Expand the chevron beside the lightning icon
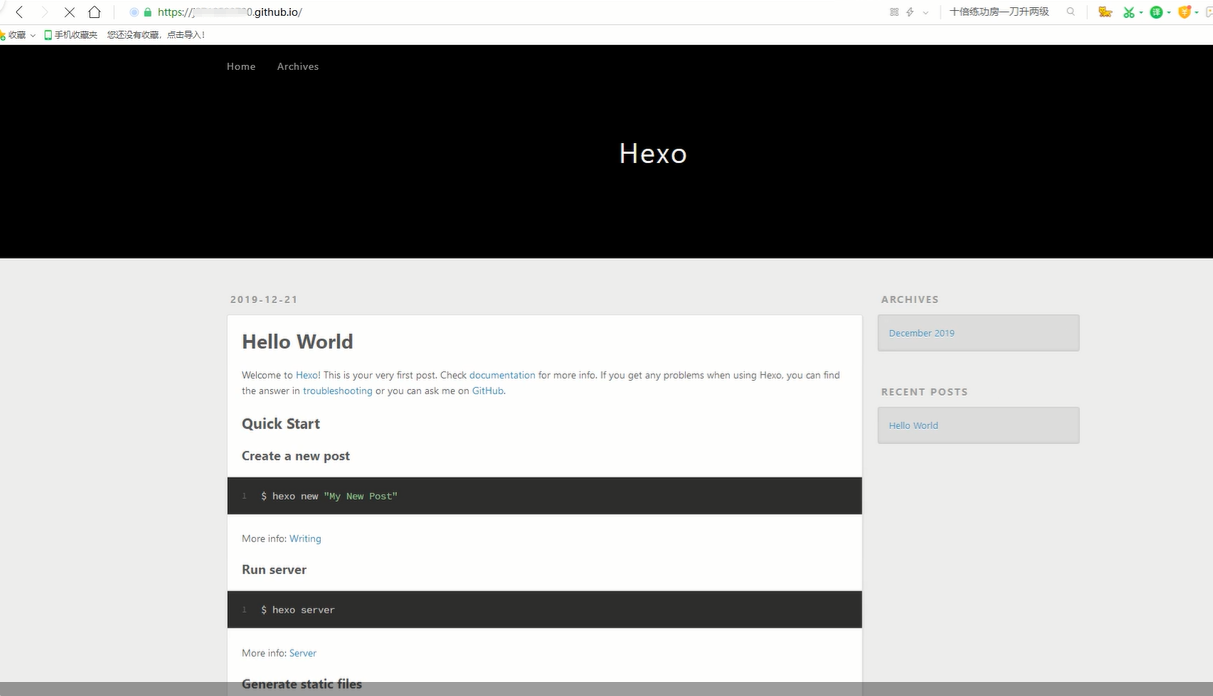The width and height of the screenshot is (1213, 696). [x=925, y=13]
